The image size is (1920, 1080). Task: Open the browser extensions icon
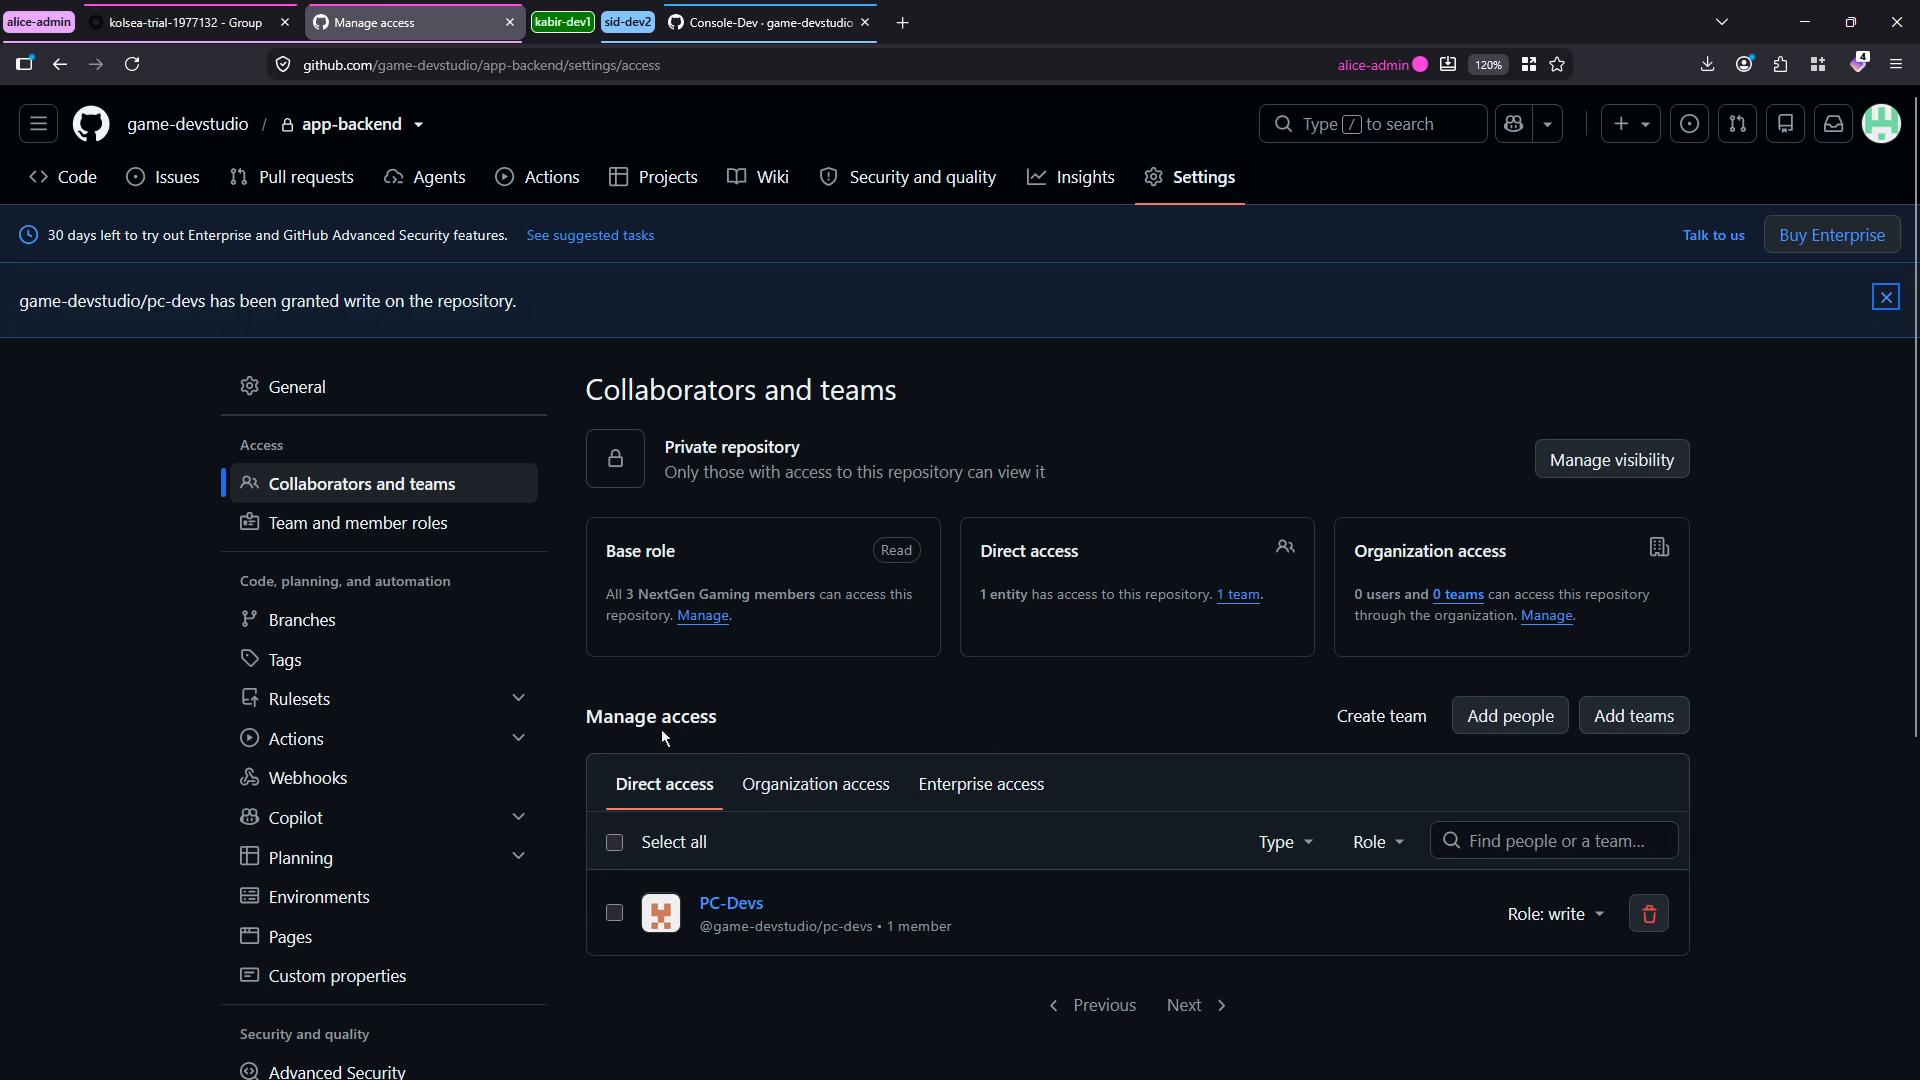(1780, 64)
